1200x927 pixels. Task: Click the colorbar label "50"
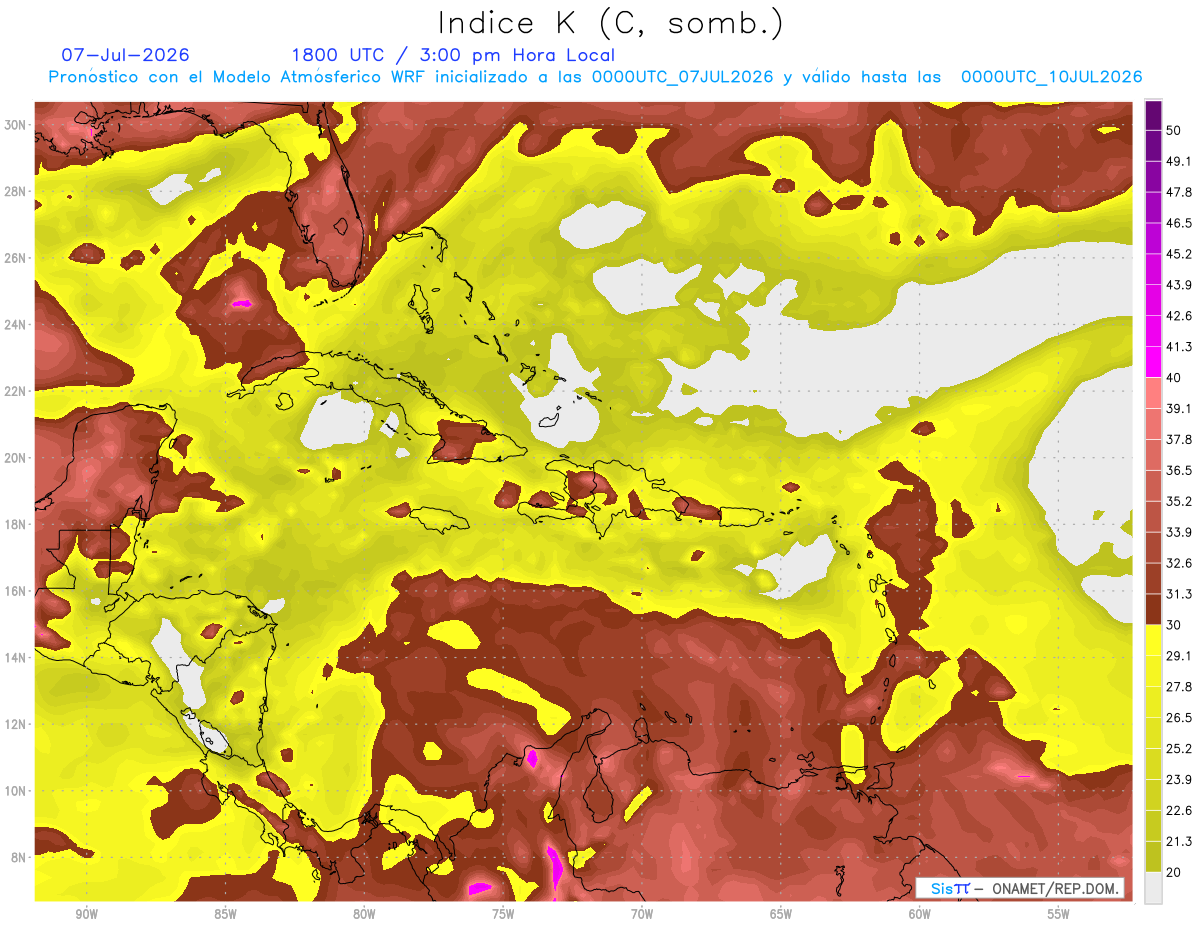click(1175, 130)
